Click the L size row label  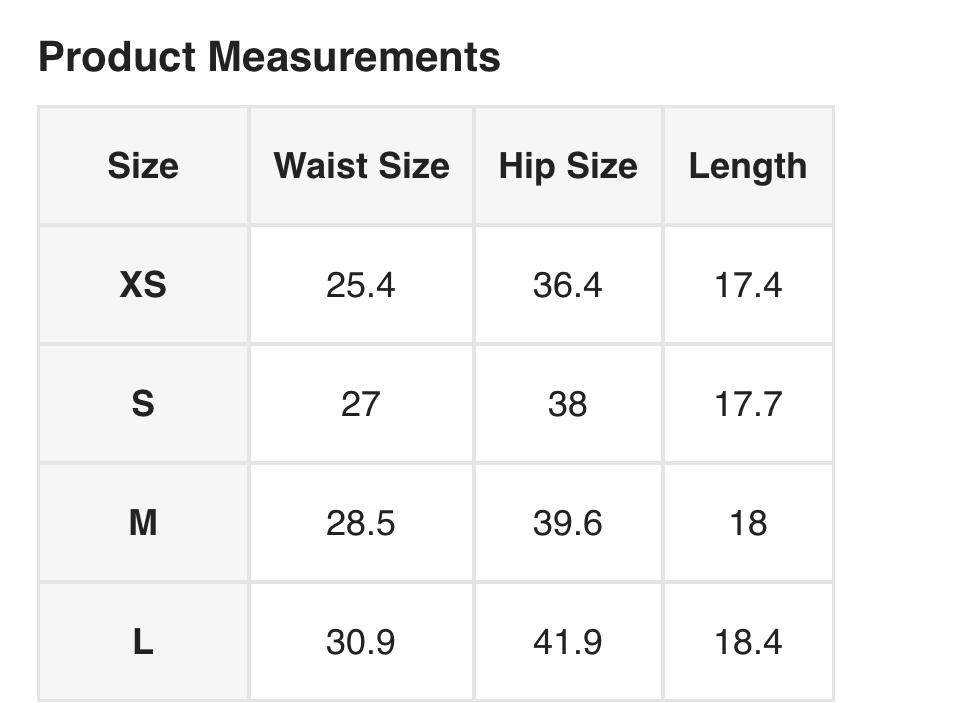point(143,642)
